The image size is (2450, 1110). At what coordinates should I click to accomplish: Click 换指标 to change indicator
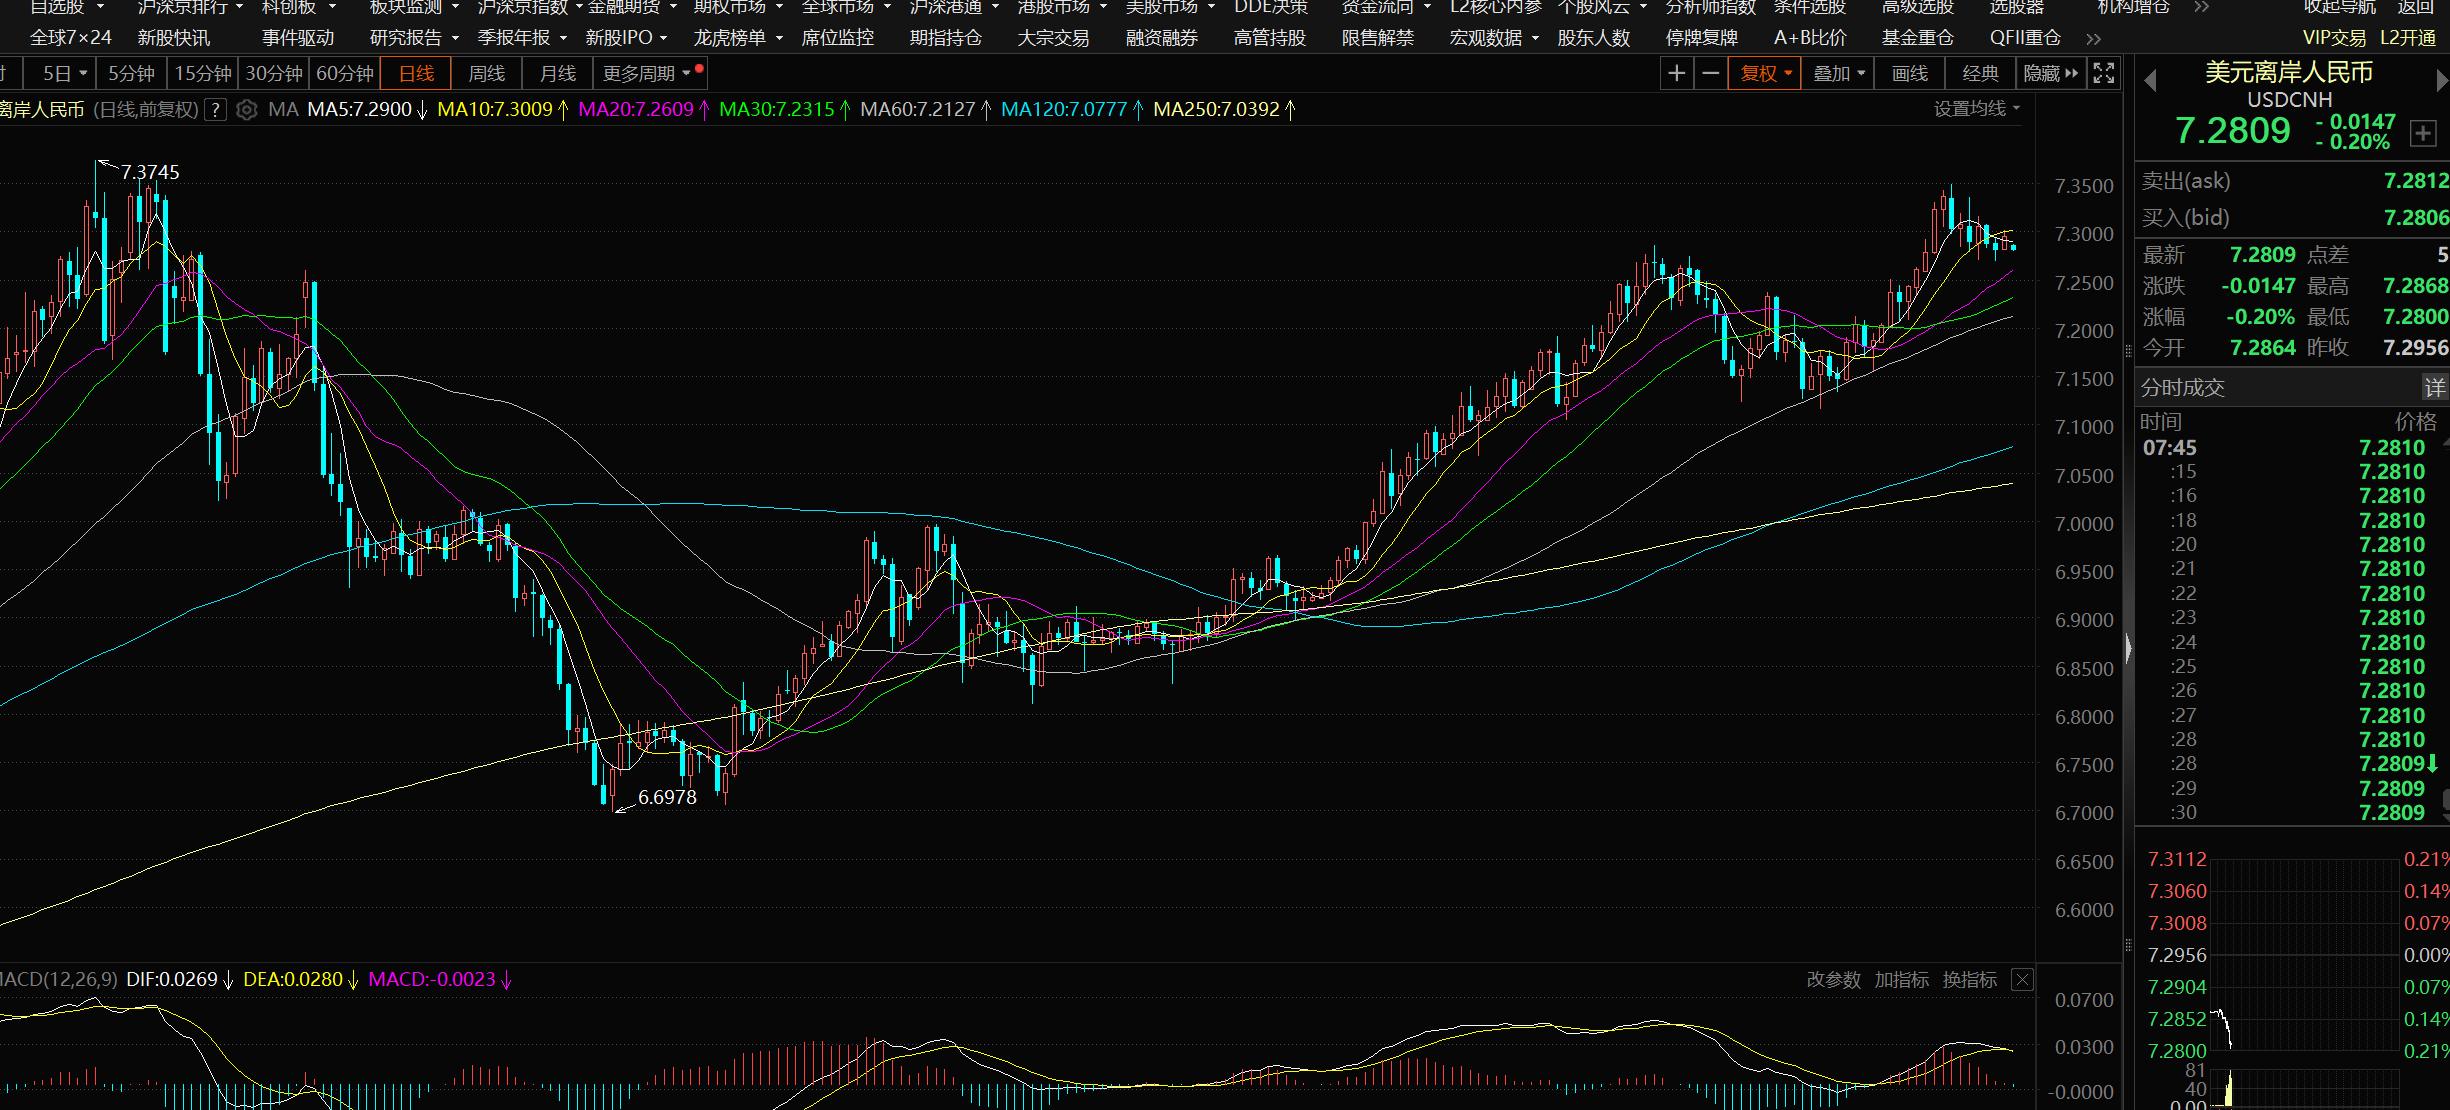tap(1969, 980)
